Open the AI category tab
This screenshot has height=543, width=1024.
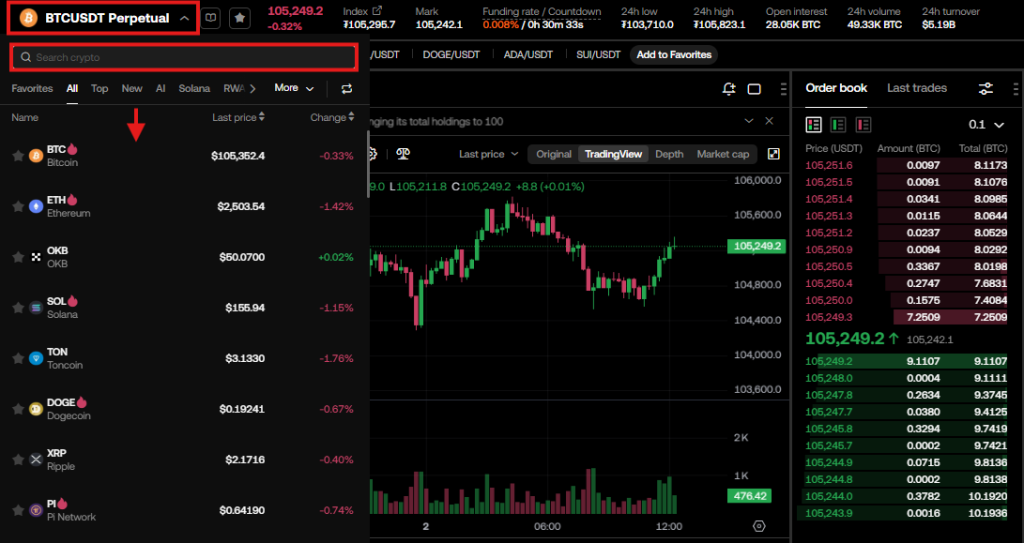tap(161, 88)
